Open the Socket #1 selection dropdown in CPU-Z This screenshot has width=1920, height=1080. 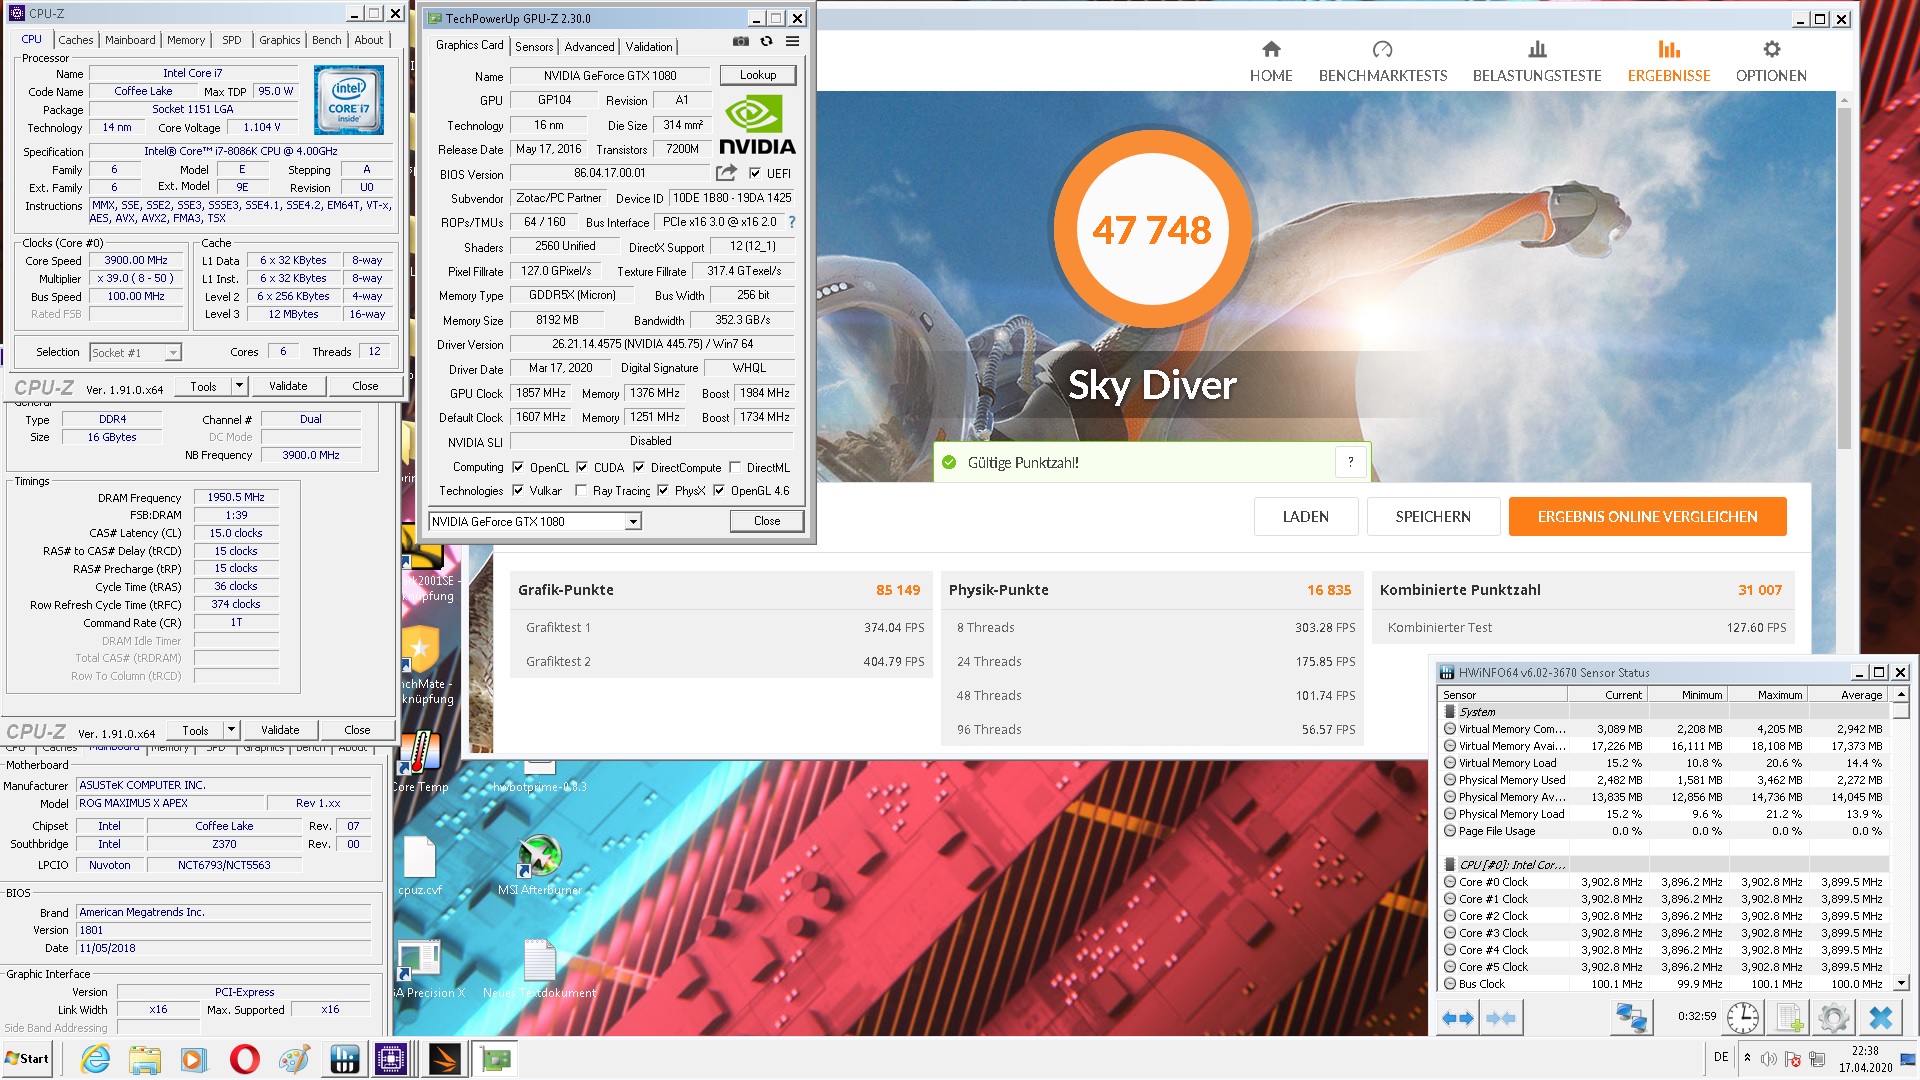[x=173, y=352]
